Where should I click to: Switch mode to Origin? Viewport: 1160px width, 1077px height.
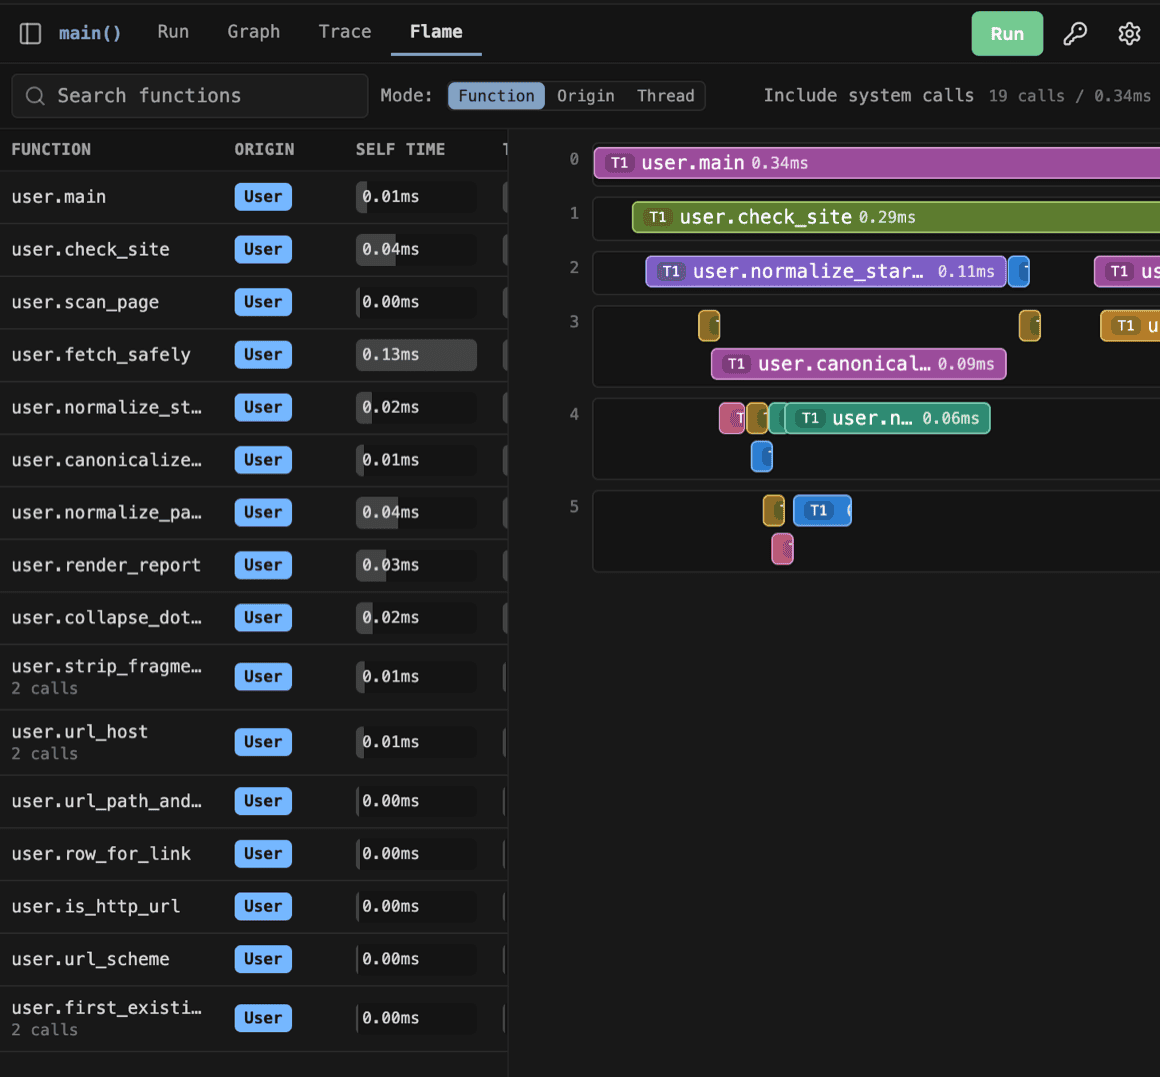pyautogui.click(x=585, y=96)
